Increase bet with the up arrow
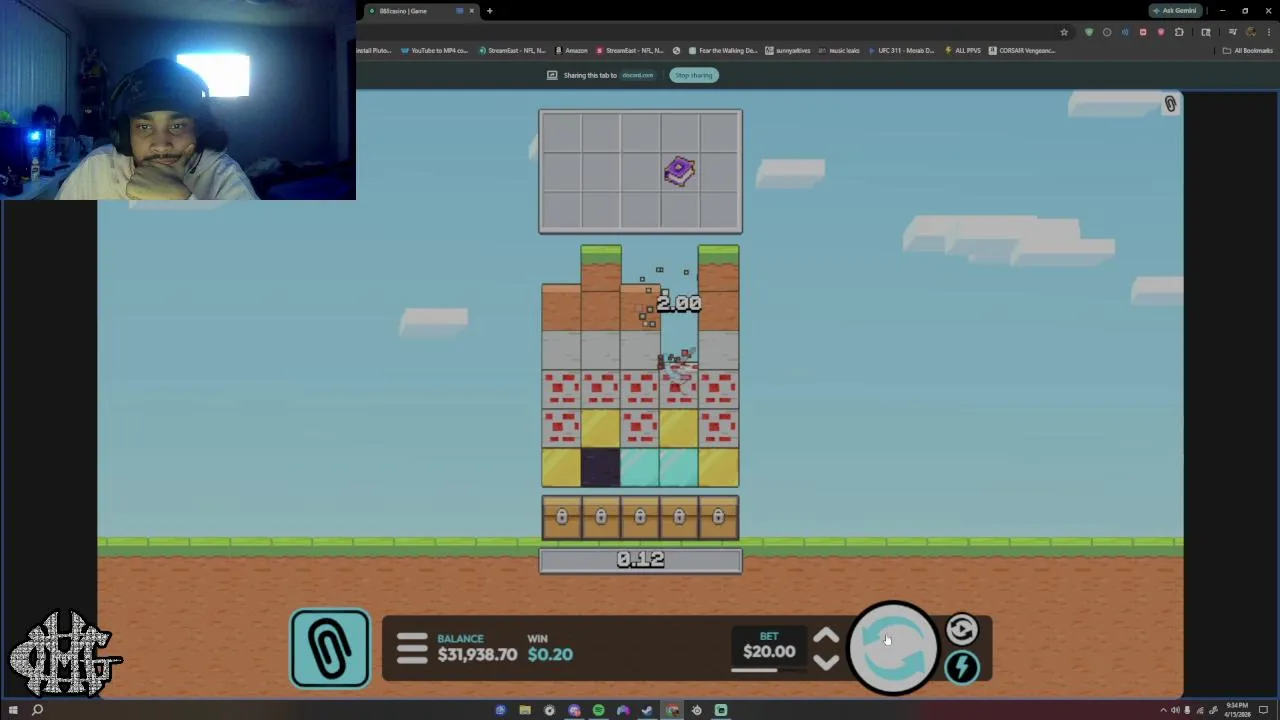This screenshot has width=1280, height=720. (x=826, y=636)
